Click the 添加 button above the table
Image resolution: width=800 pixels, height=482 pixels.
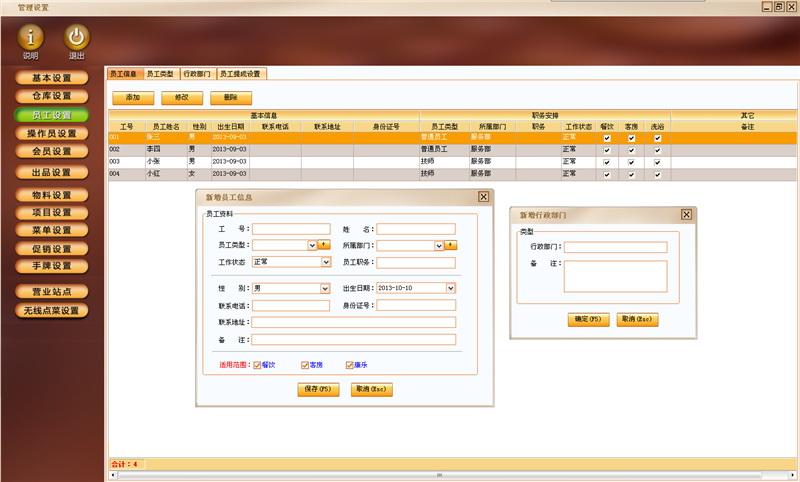pos(133,97)
